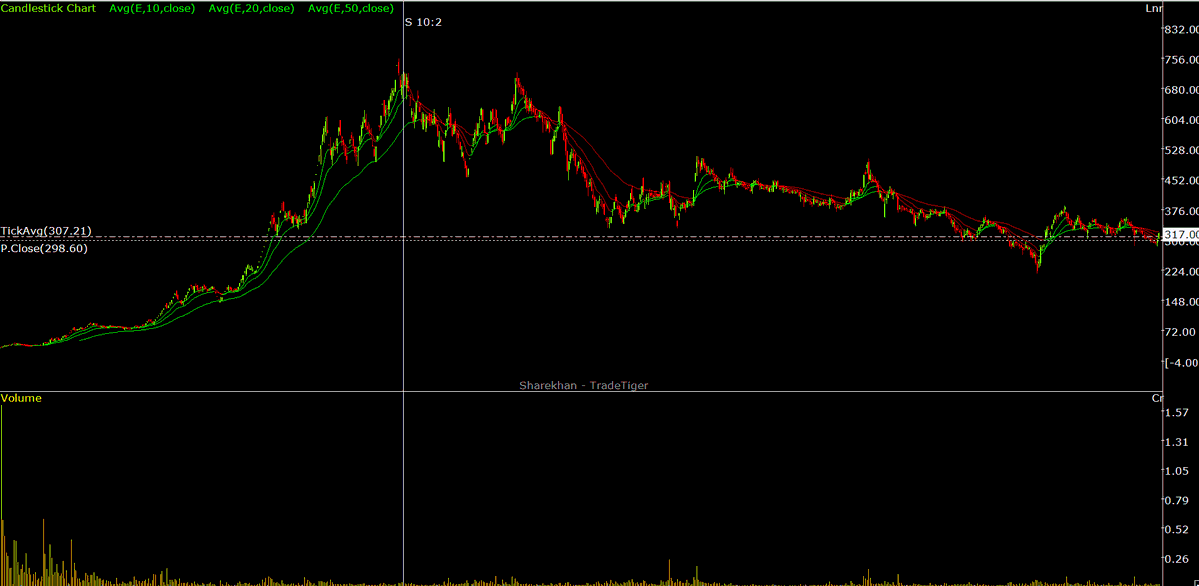Click the 148.00 price axis value

[x=1182, y=301]
